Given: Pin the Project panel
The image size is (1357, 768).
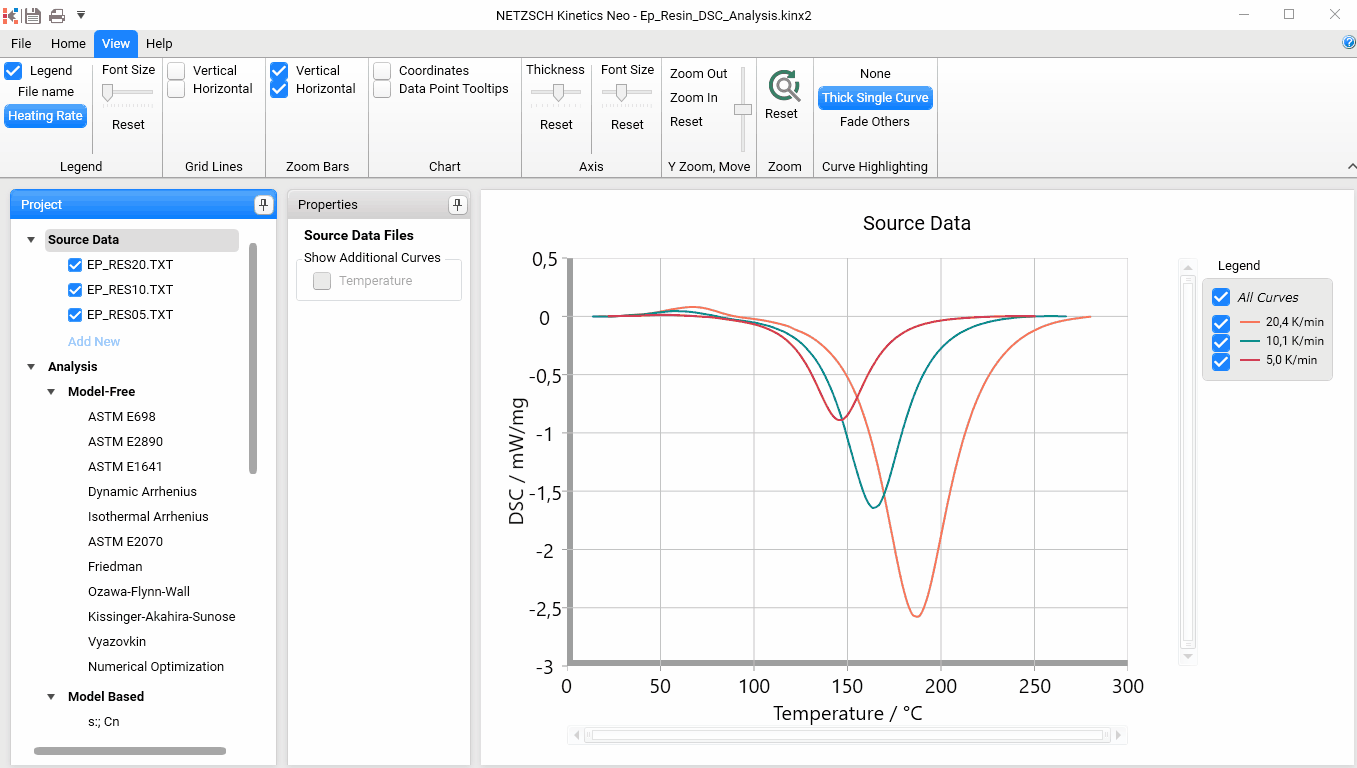Looking at the screenshot, I should pos(263,205).
